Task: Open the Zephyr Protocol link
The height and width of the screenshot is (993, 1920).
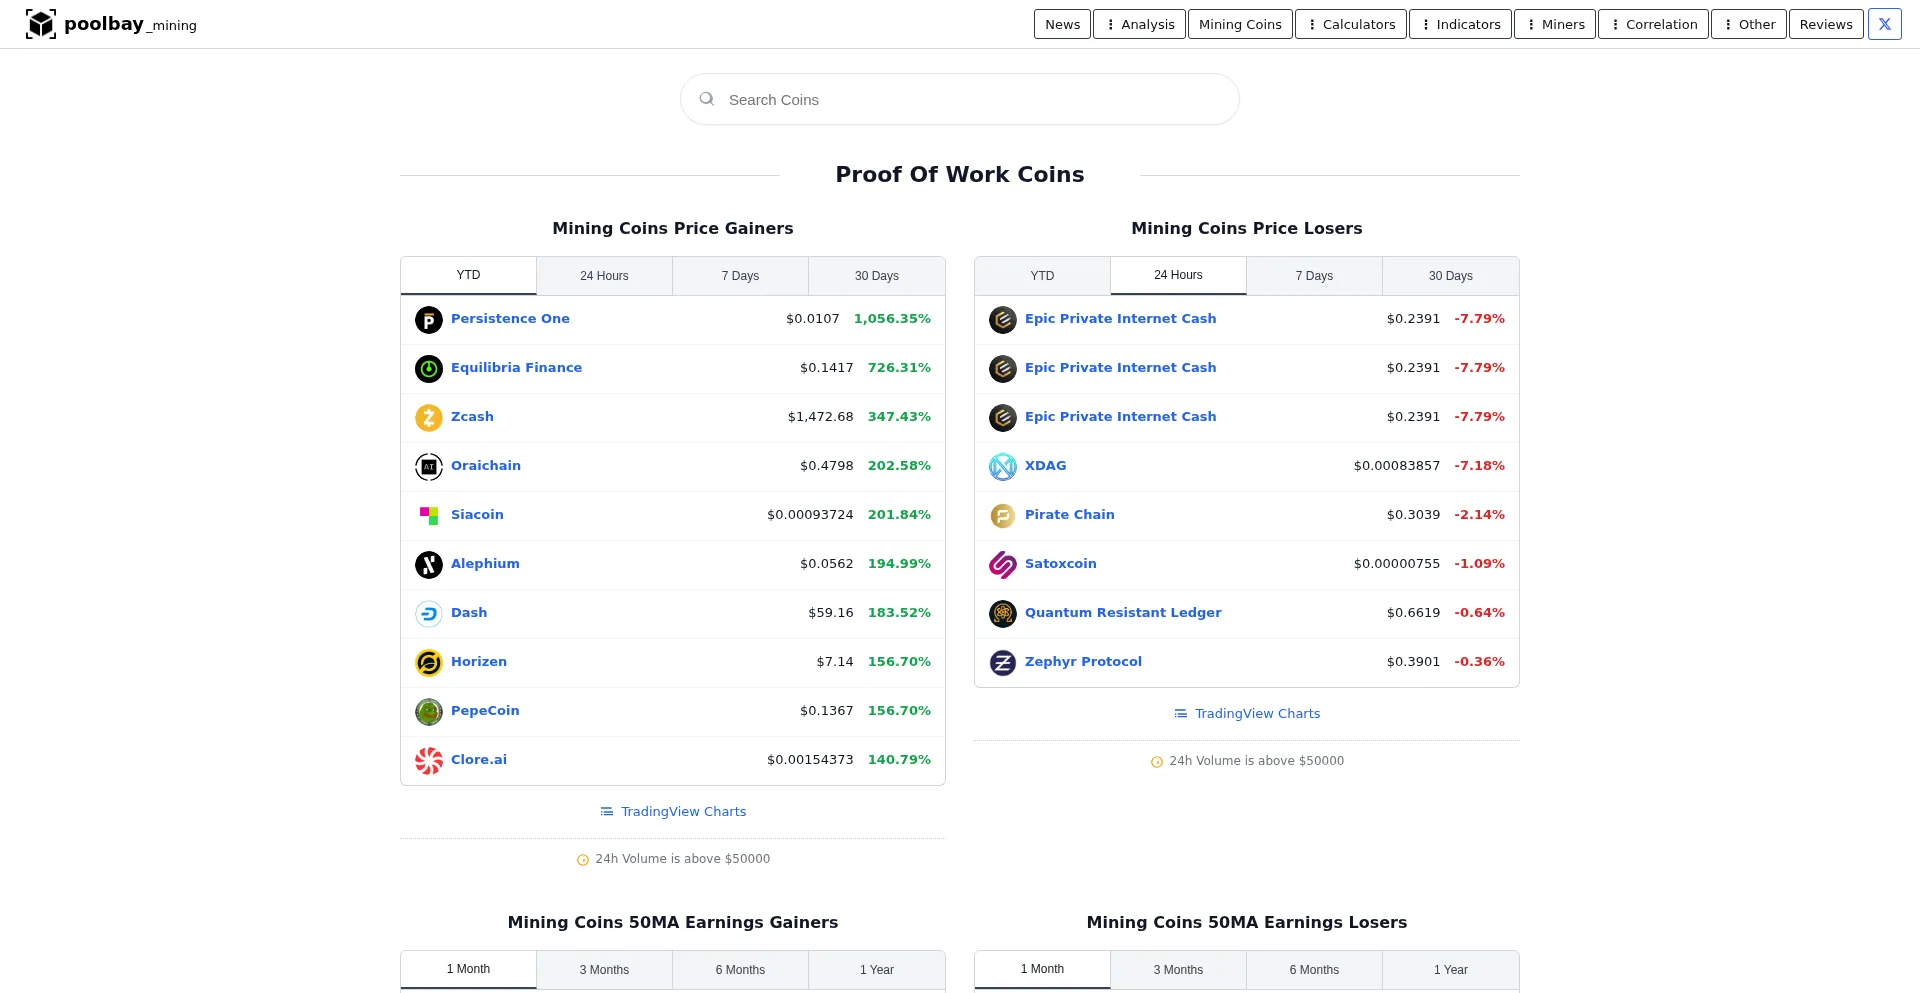Action: coord(1083,662)
